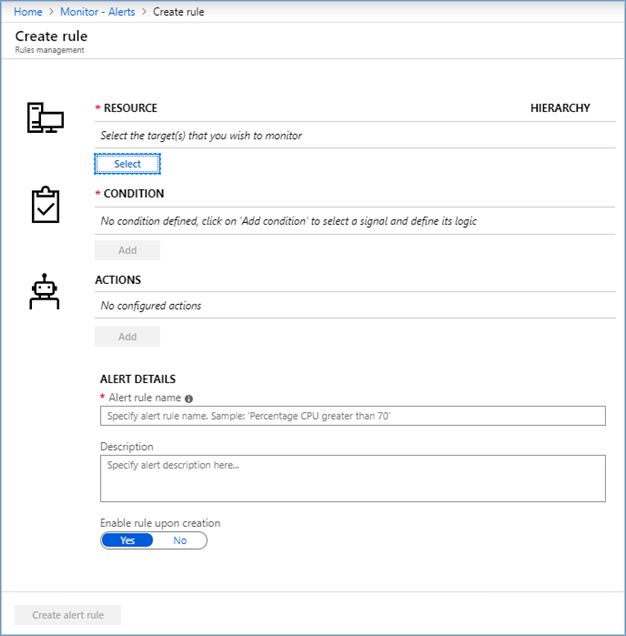626x636 pixels.
Task: Set Enable rule upon creation to Yes
Action: [127, 540]
